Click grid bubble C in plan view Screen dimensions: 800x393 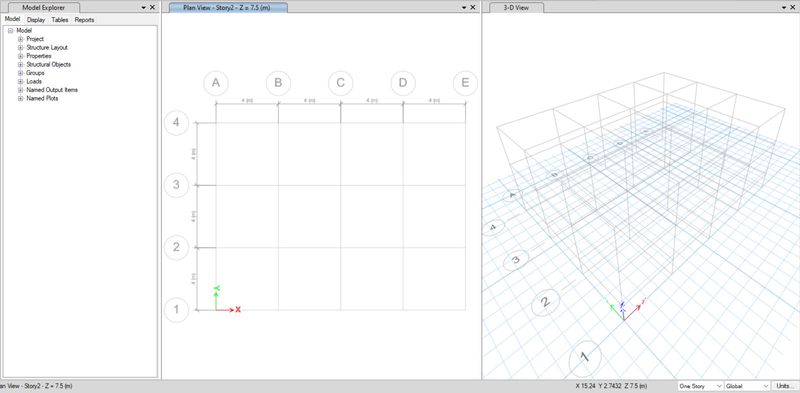coord(341,83)
